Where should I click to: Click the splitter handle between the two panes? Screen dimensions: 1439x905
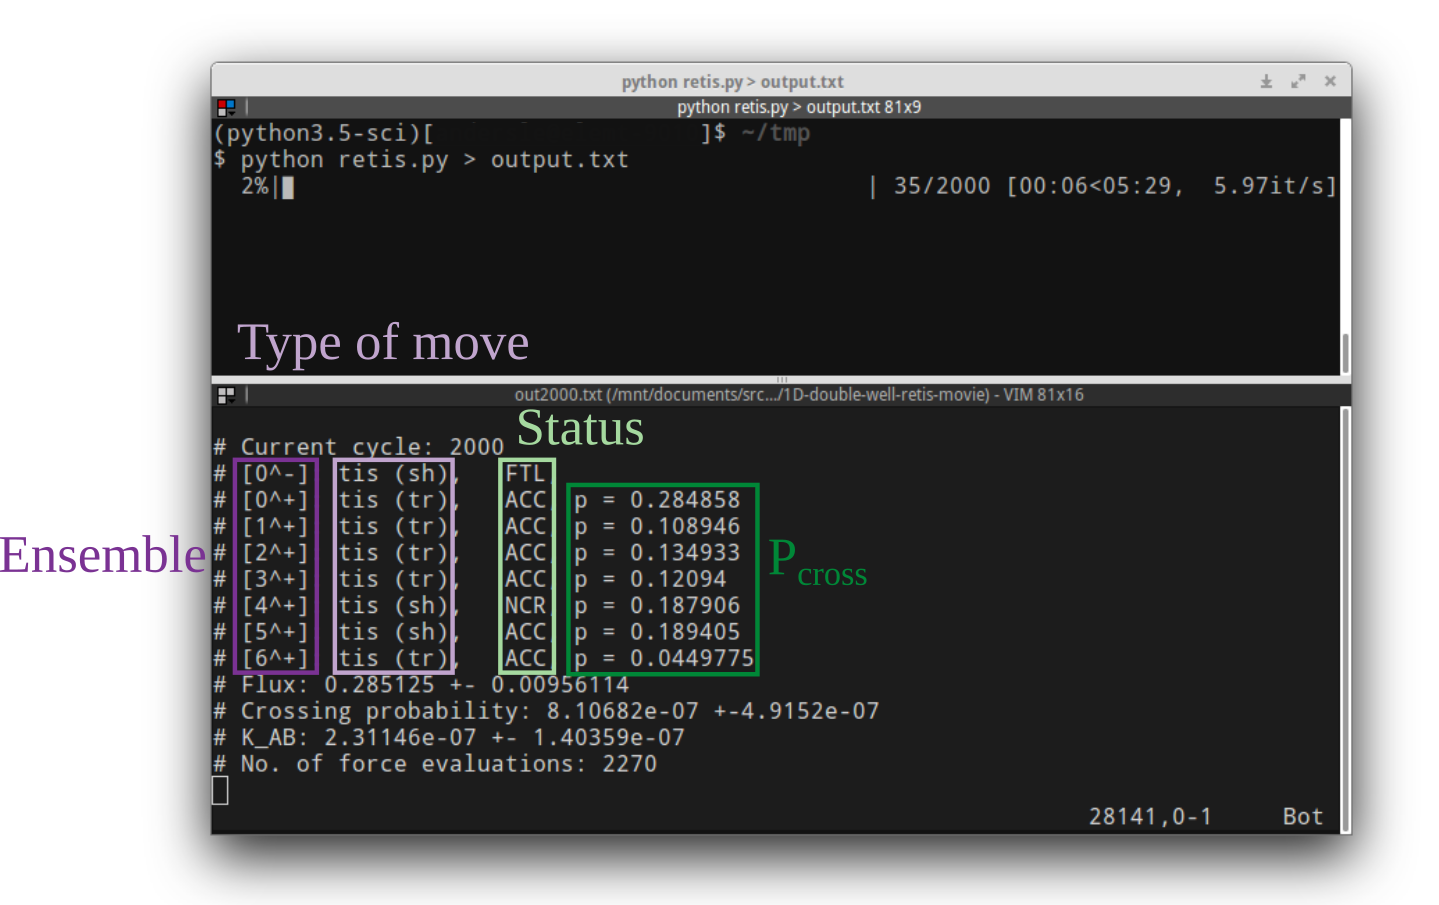[x=781, y=380]
